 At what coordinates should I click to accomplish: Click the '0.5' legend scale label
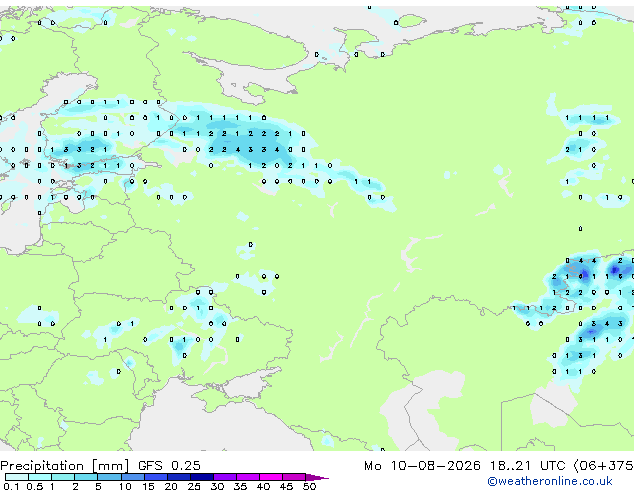[35, 486]
